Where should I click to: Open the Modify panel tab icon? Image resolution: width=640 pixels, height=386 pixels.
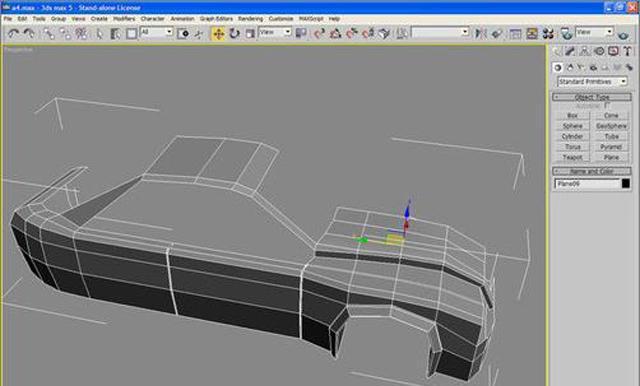click(x=570, y=51)
